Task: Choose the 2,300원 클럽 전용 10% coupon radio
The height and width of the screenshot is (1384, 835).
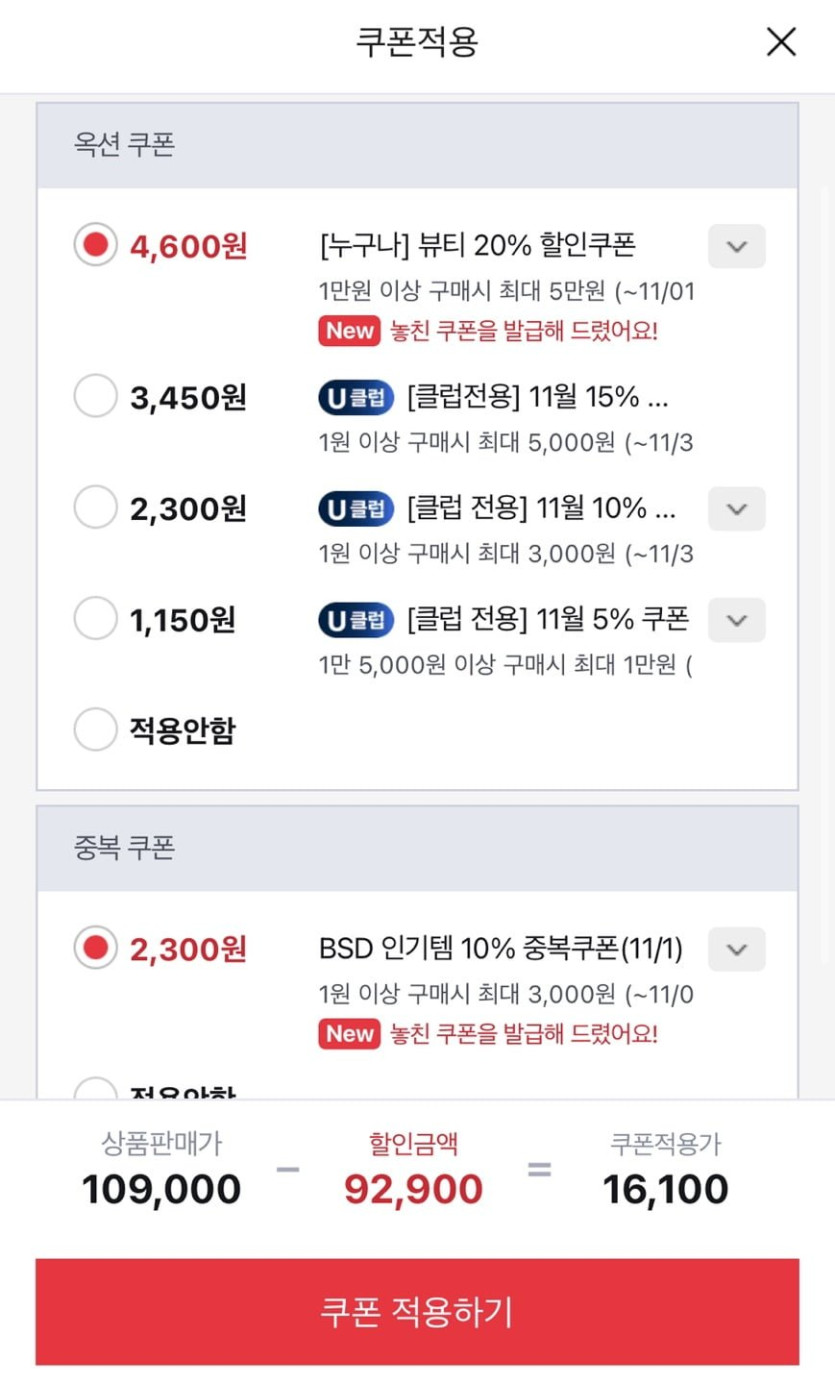Action: pyautogui.click(x=96, y=509)
